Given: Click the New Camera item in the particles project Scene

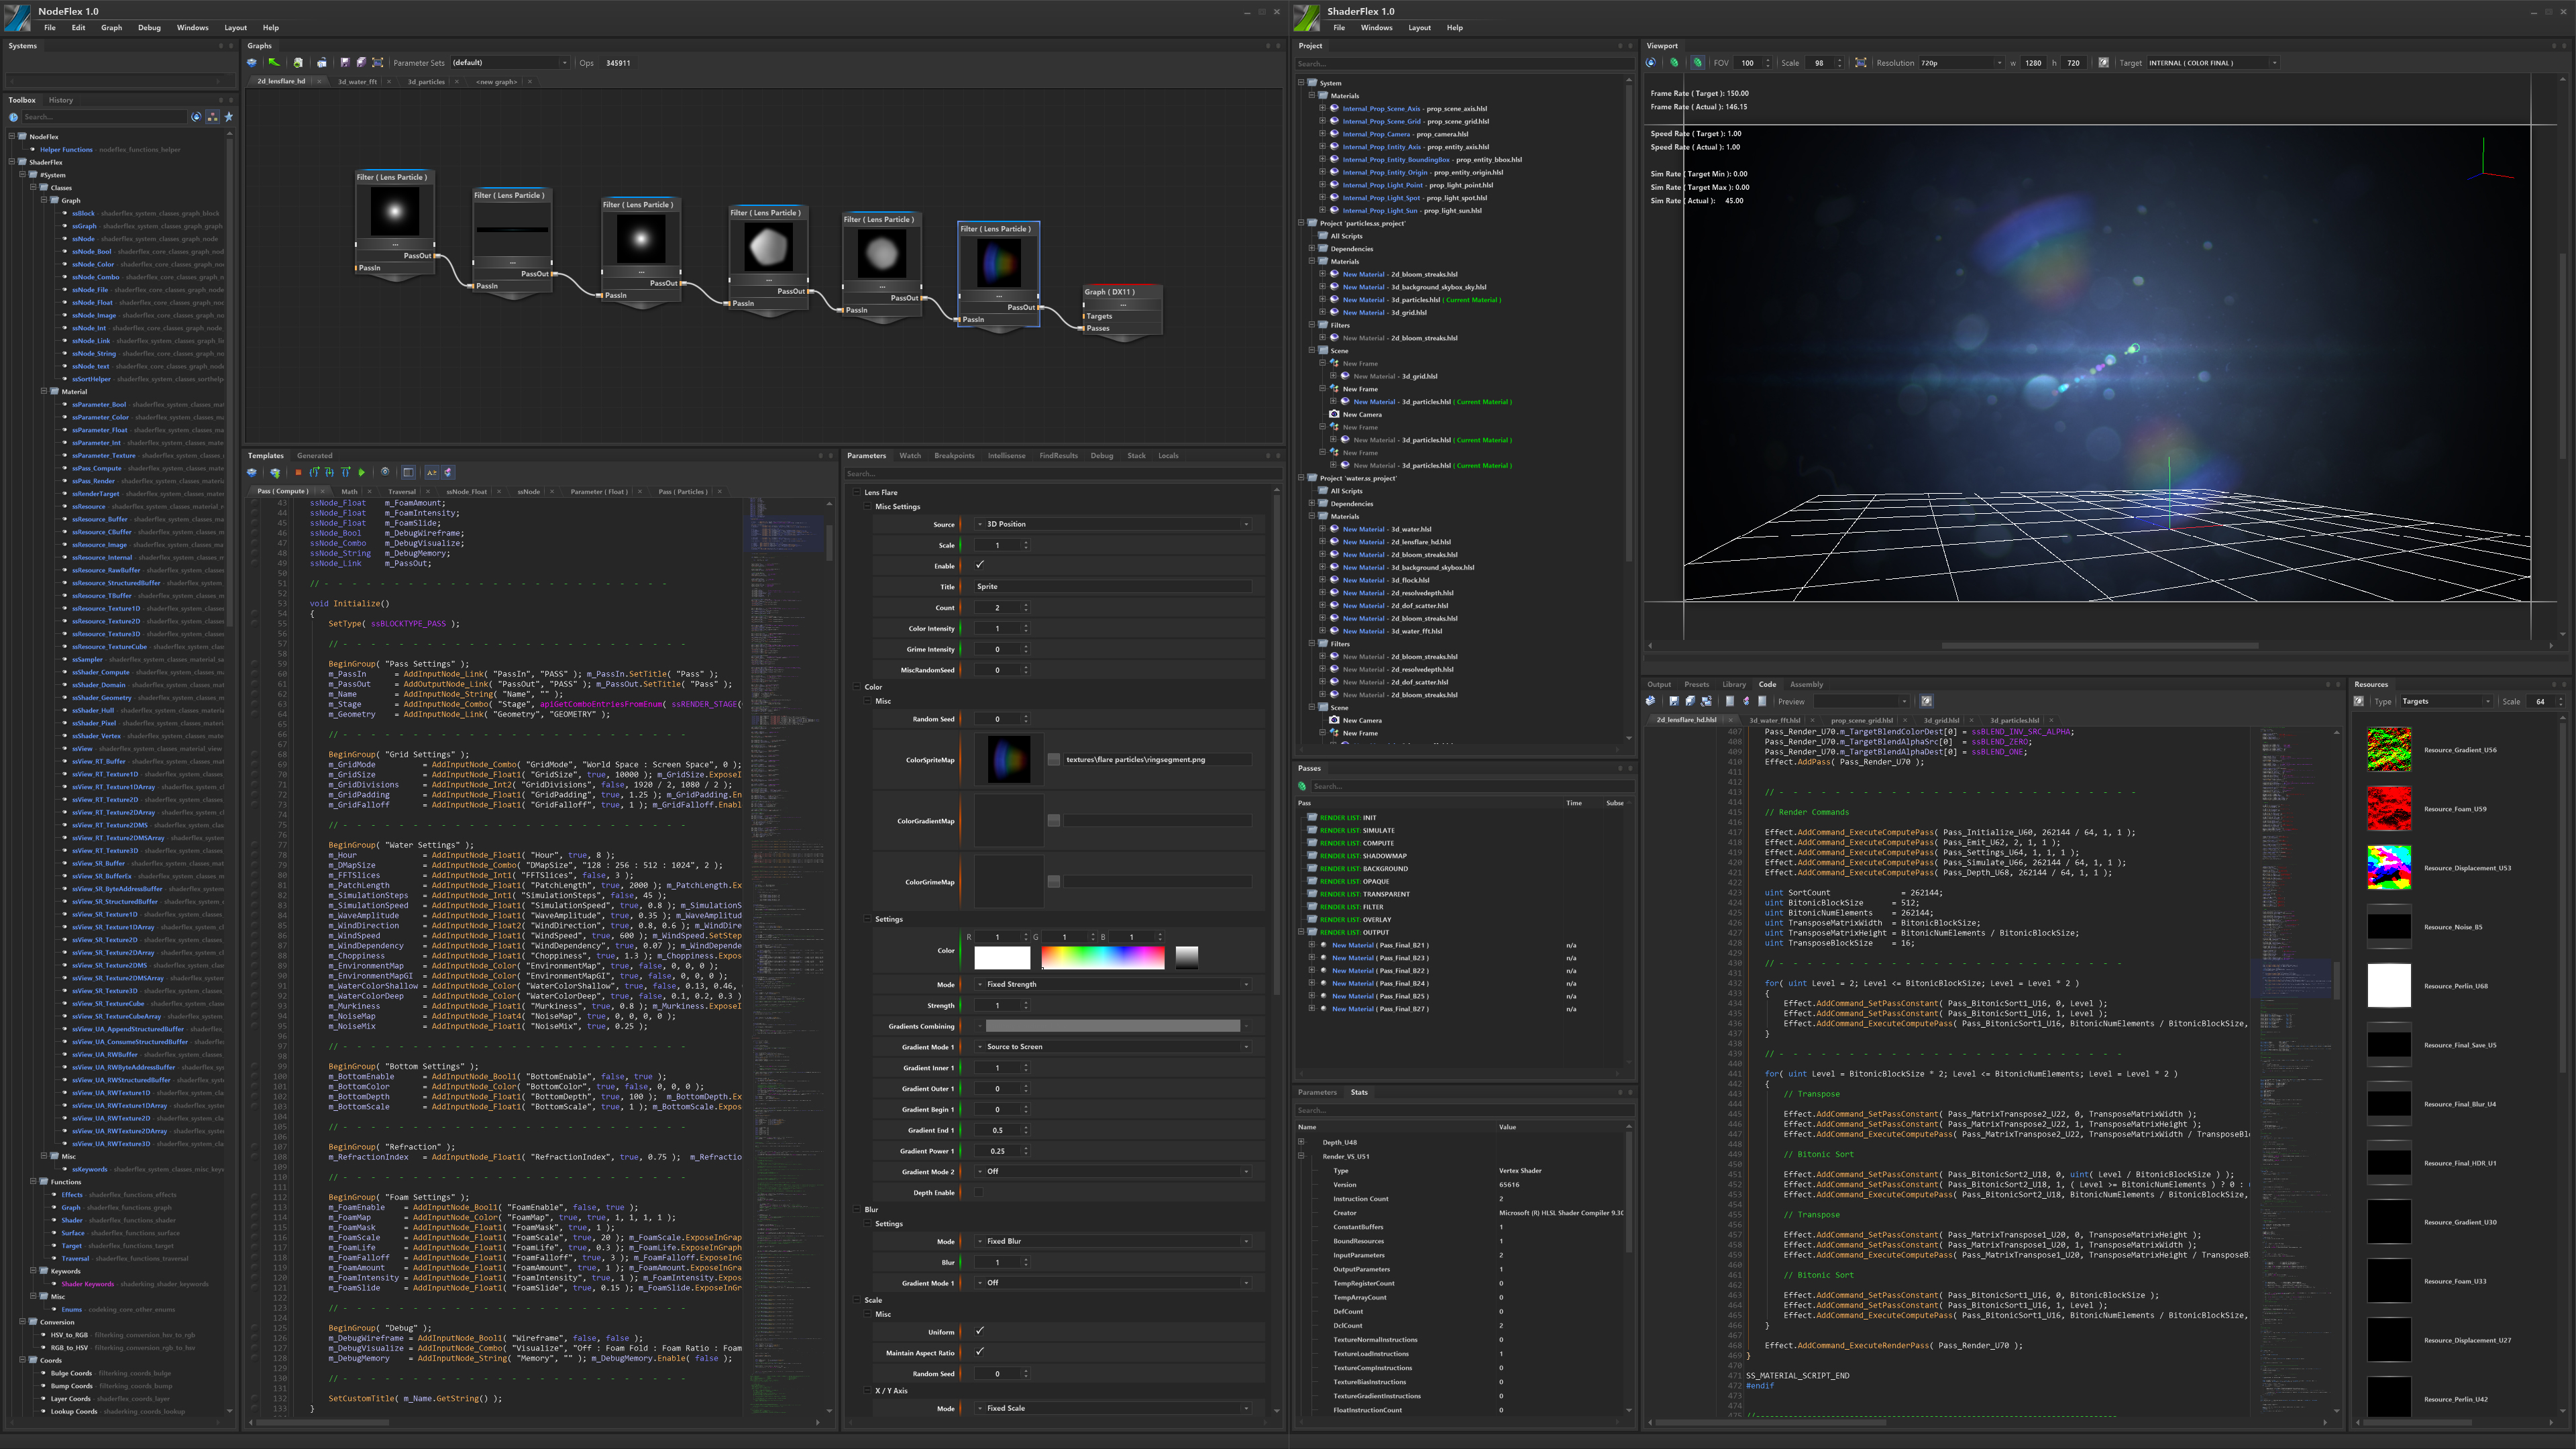Looking at the screenshot, I should (1362, 414).
